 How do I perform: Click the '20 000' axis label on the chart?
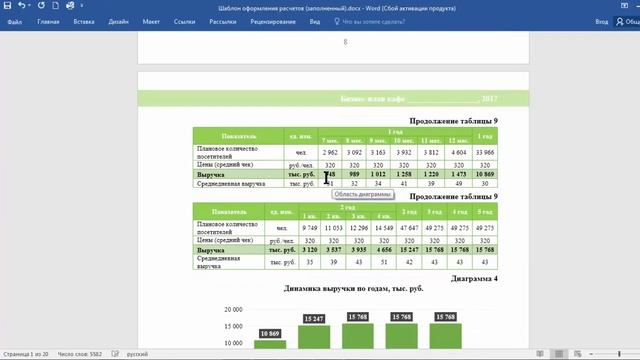[233, 310]
